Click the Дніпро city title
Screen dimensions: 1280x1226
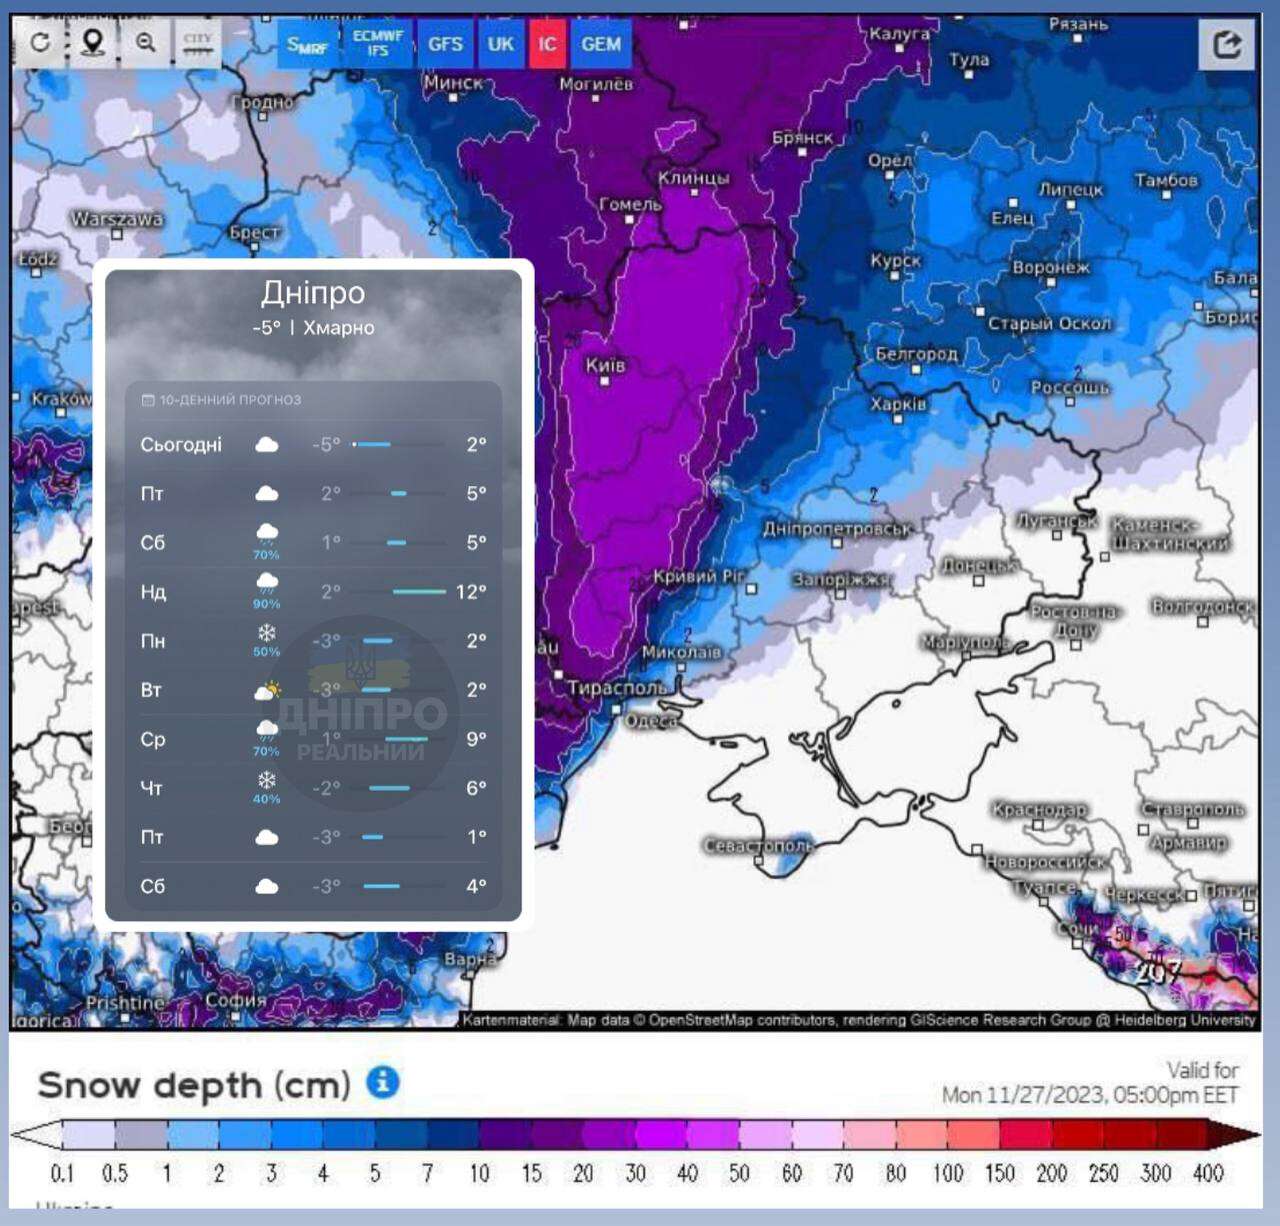[313, 292]
